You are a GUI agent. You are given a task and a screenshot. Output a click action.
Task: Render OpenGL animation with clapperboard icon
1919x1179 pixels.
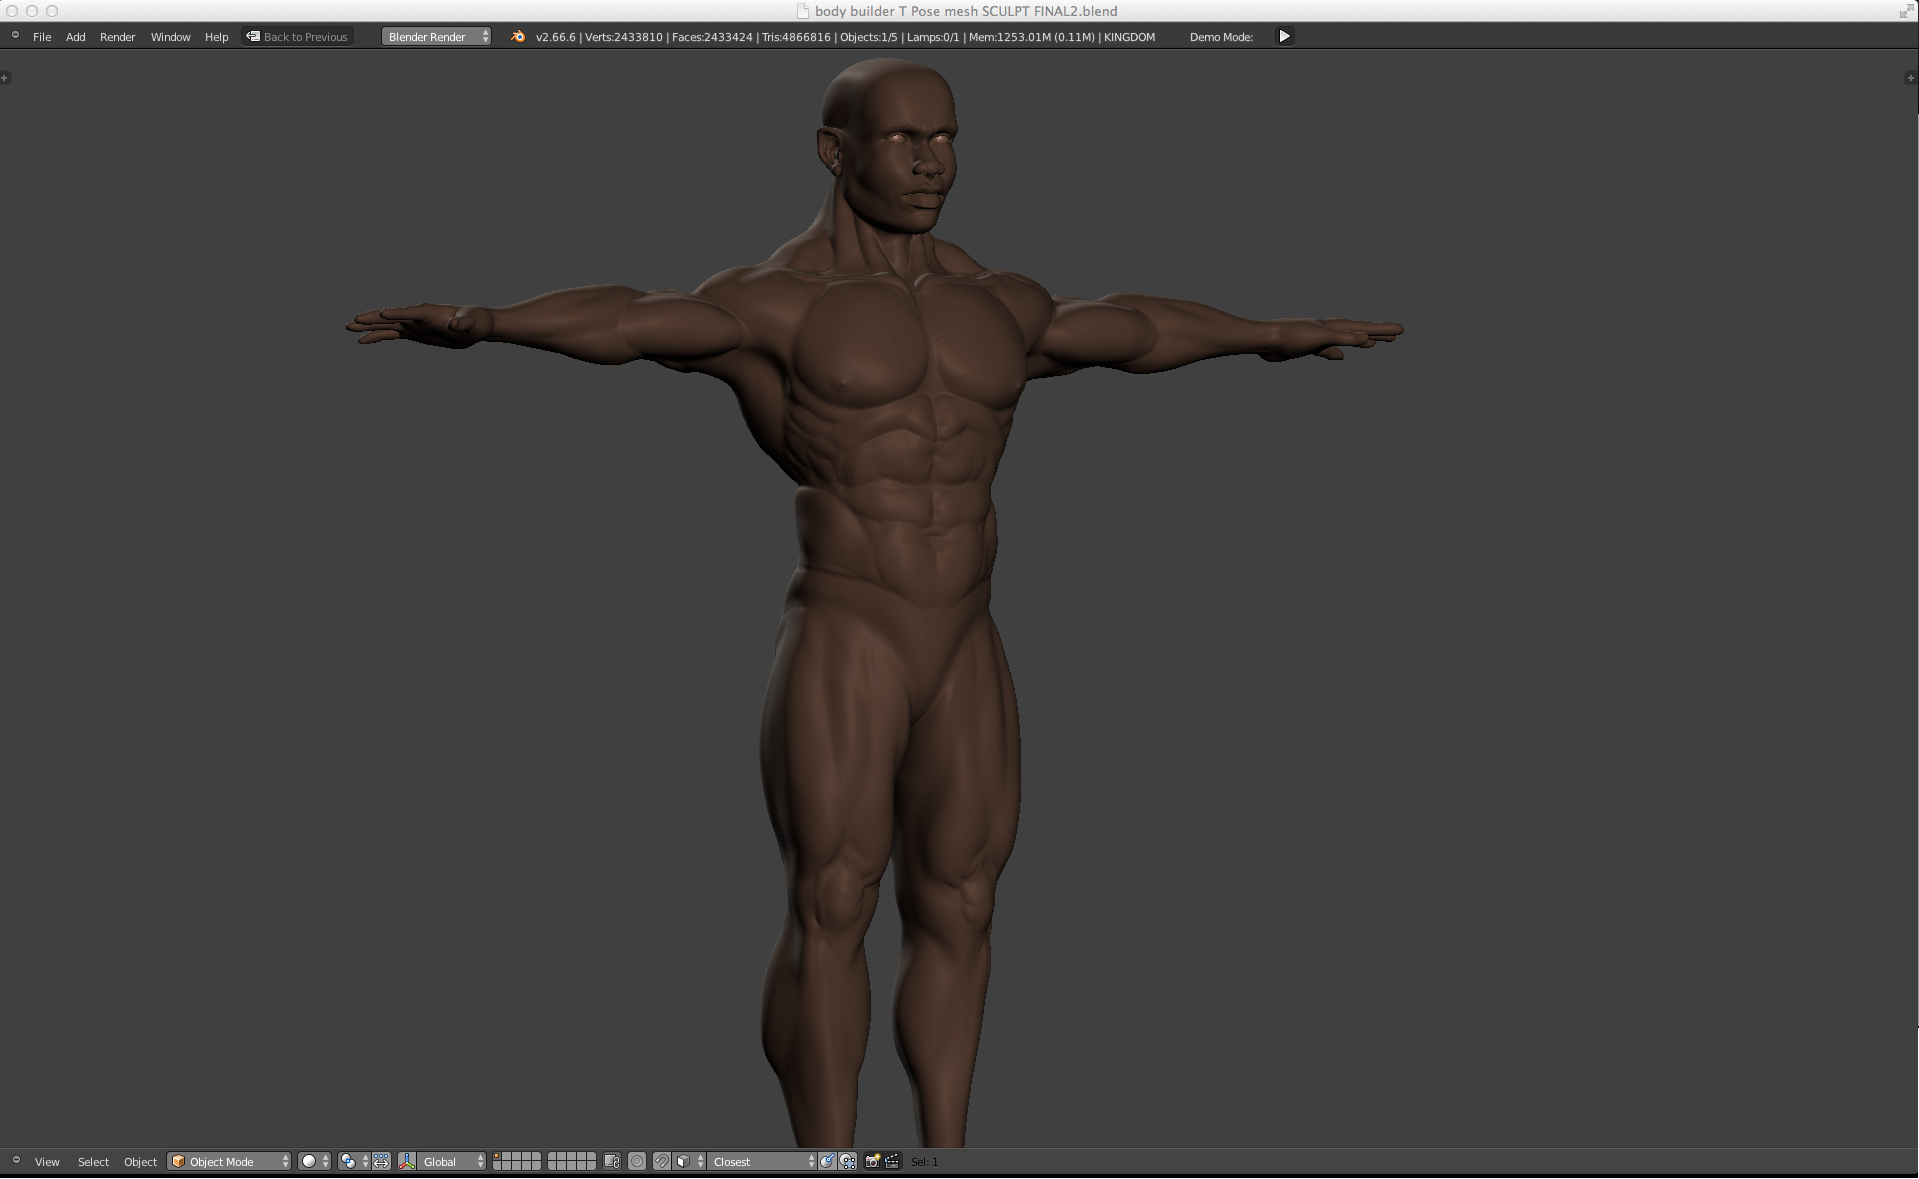pos(892,1162)
